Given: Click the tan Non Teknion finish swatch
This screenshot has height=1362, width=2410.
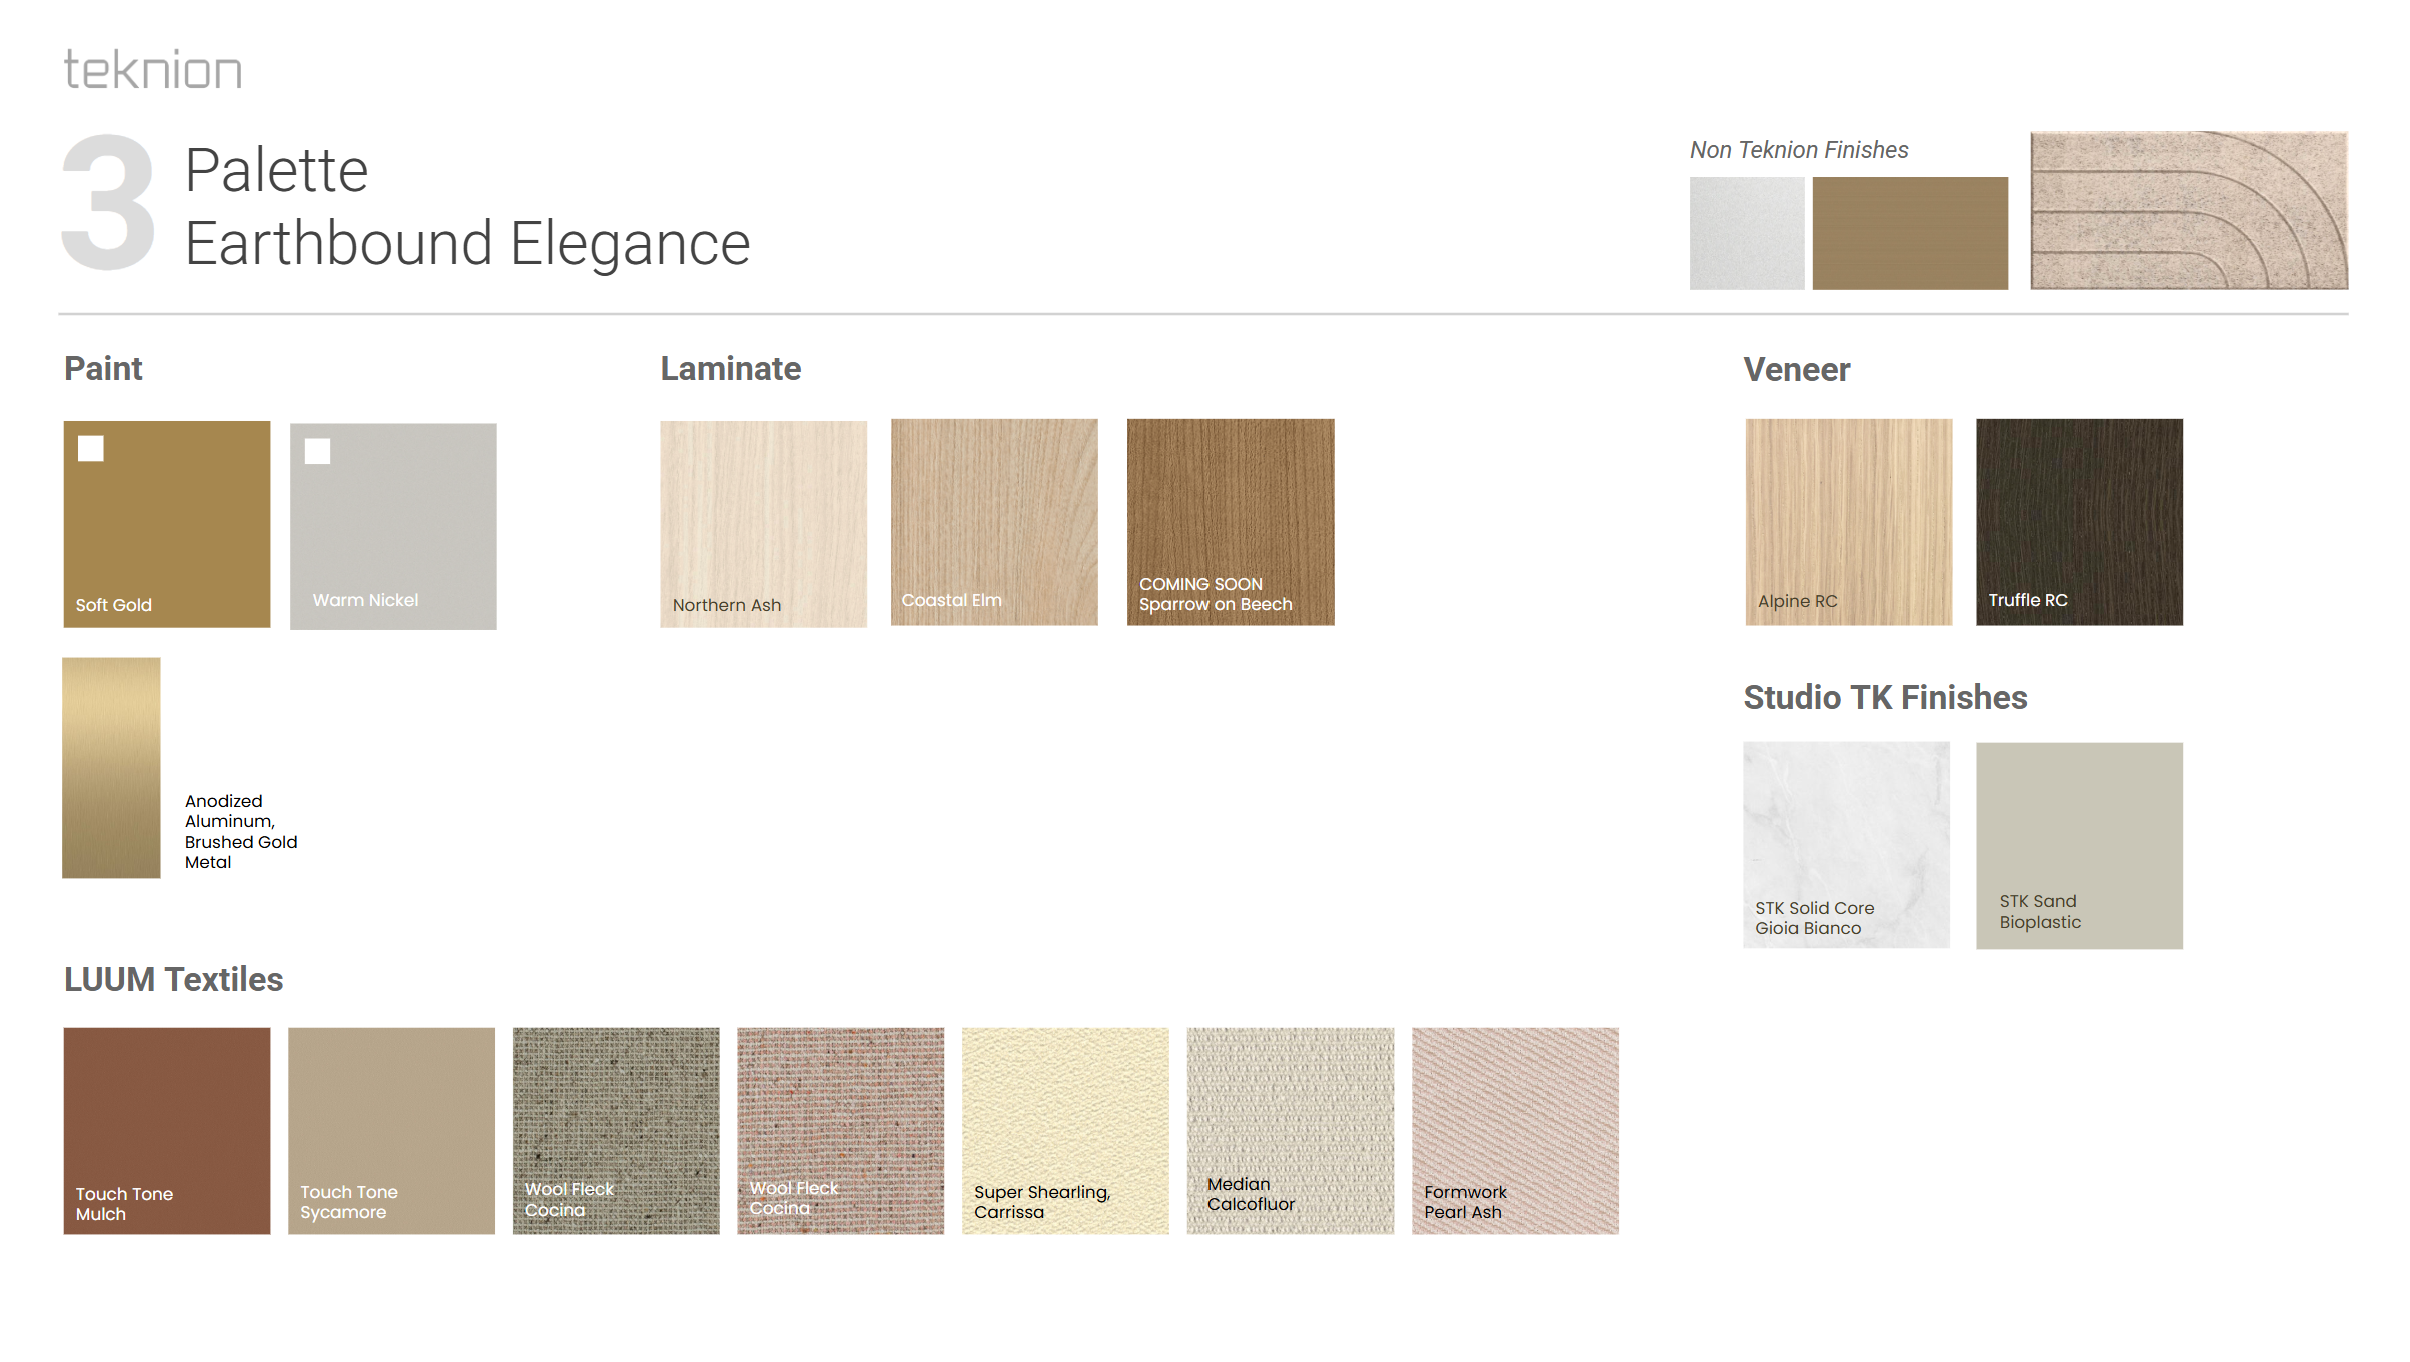Looking at the screenshot, I should (x=1910, y=233).
